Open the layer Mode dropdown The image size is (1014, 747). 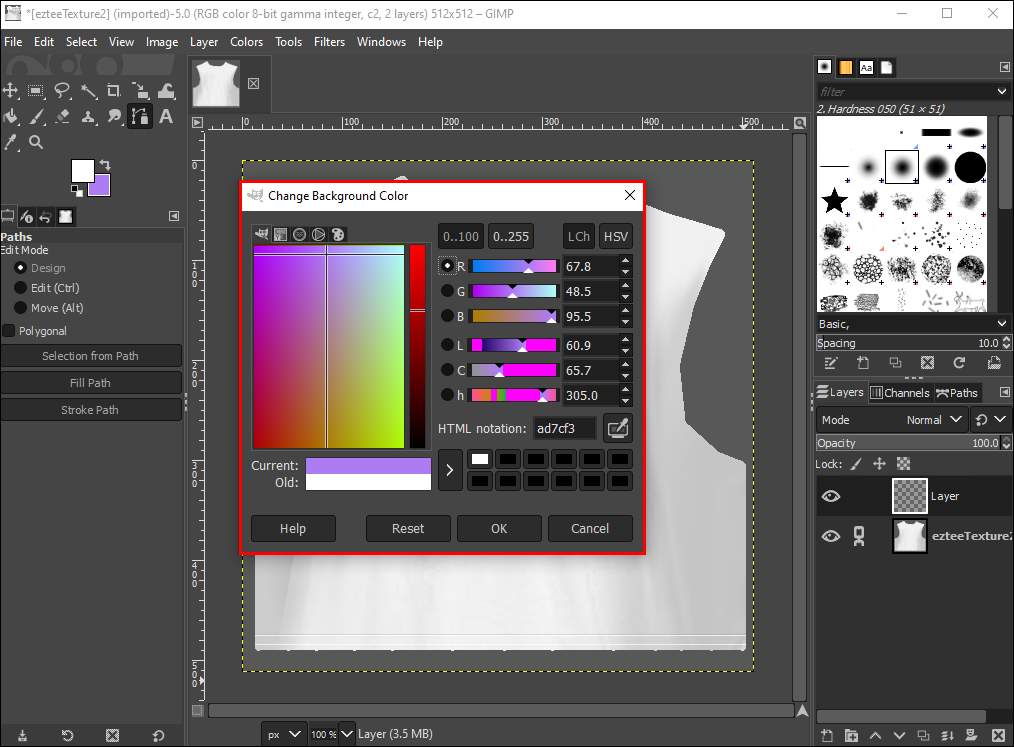[x=891, y=420]
